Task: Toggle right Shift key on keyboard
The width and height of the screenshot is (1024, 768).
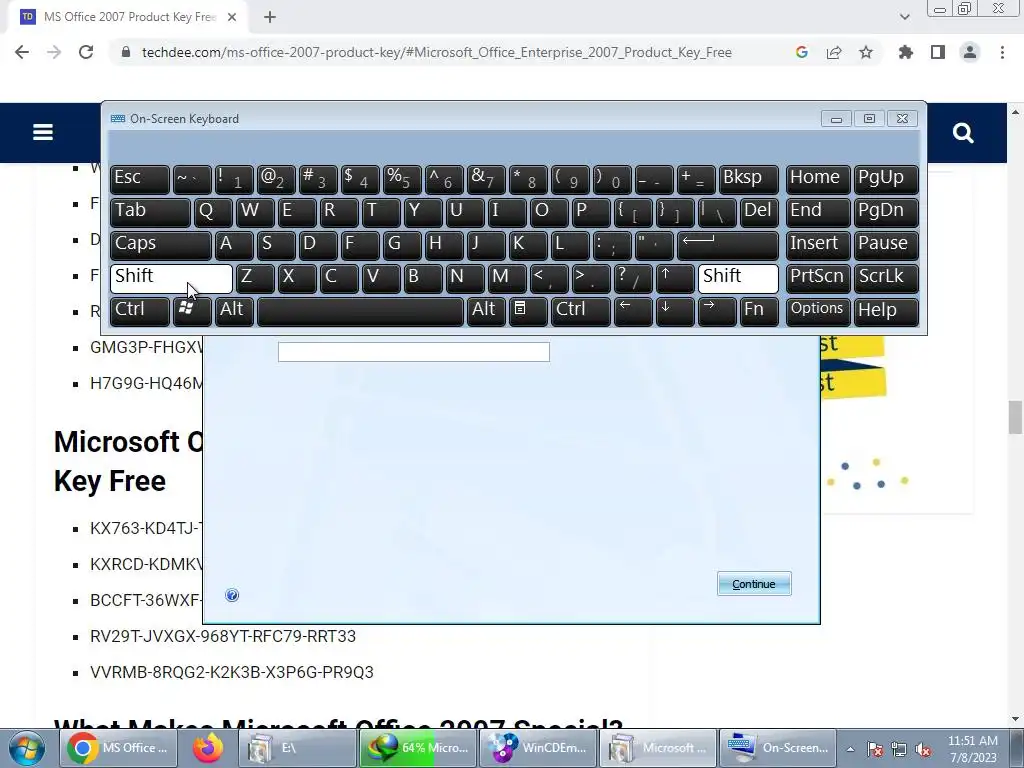Action: coord(738,279)
